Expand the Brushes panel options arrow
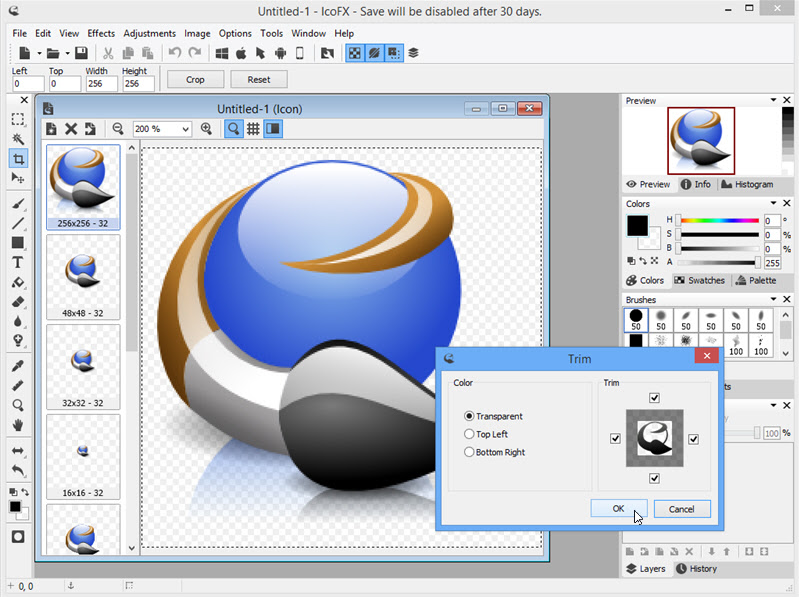799x597 pixels. point(774,300)
